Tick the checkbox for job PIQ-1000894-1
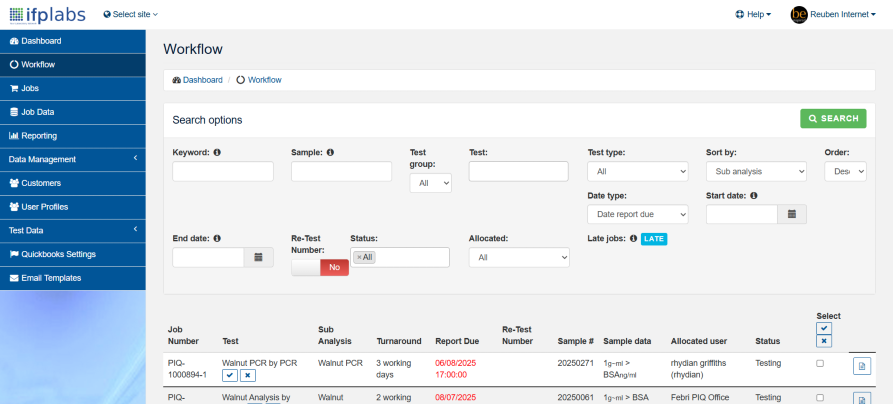This screenshot has width=893, height=404. pyautogui.click(x=820, y=364)
